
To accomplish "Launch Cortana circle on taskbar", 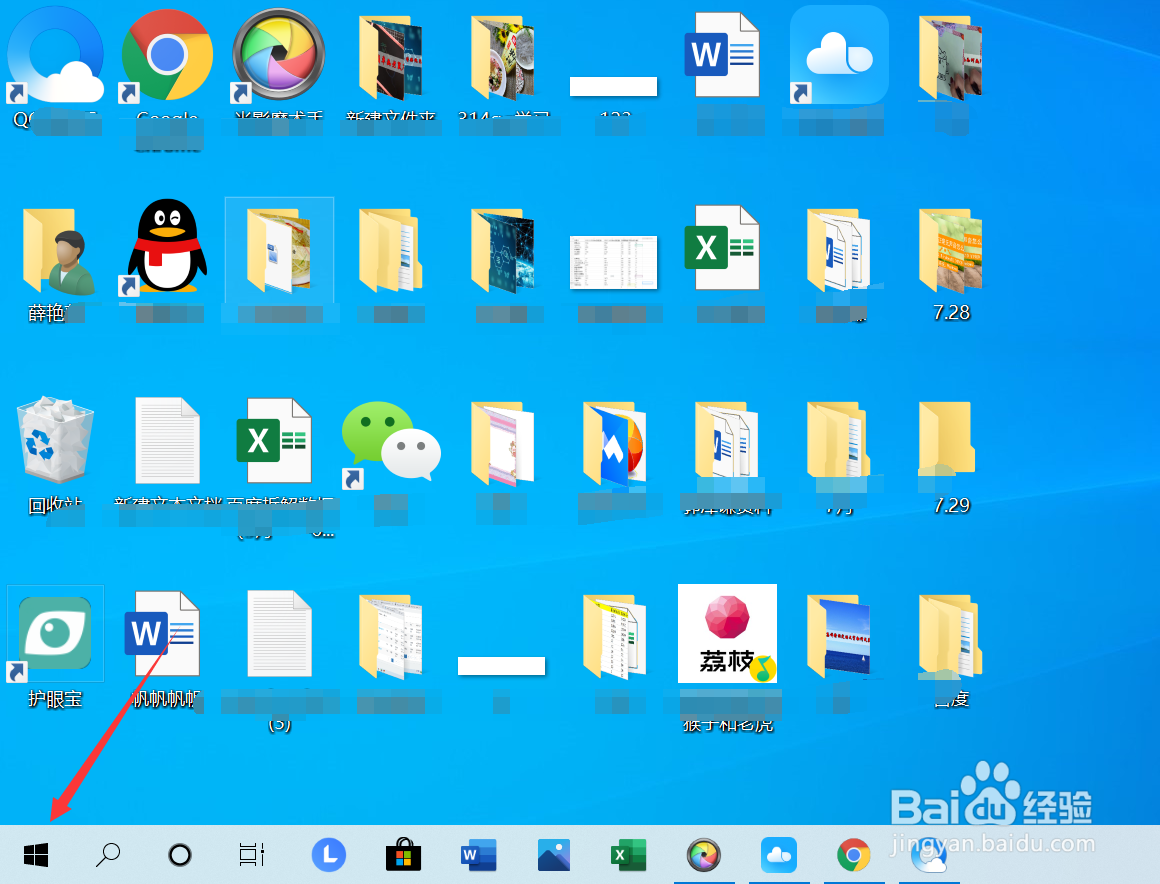I will pos(180,855).
